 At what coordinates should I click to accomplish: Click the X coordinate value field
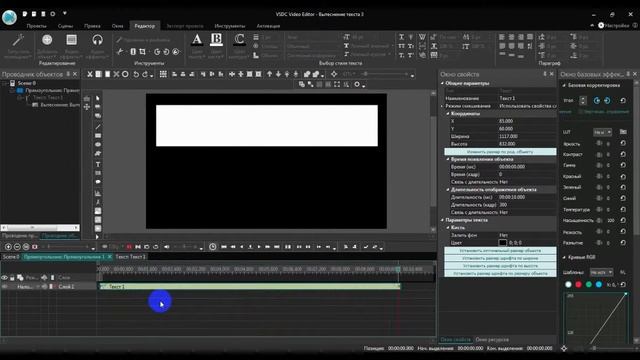coord(527,121)
